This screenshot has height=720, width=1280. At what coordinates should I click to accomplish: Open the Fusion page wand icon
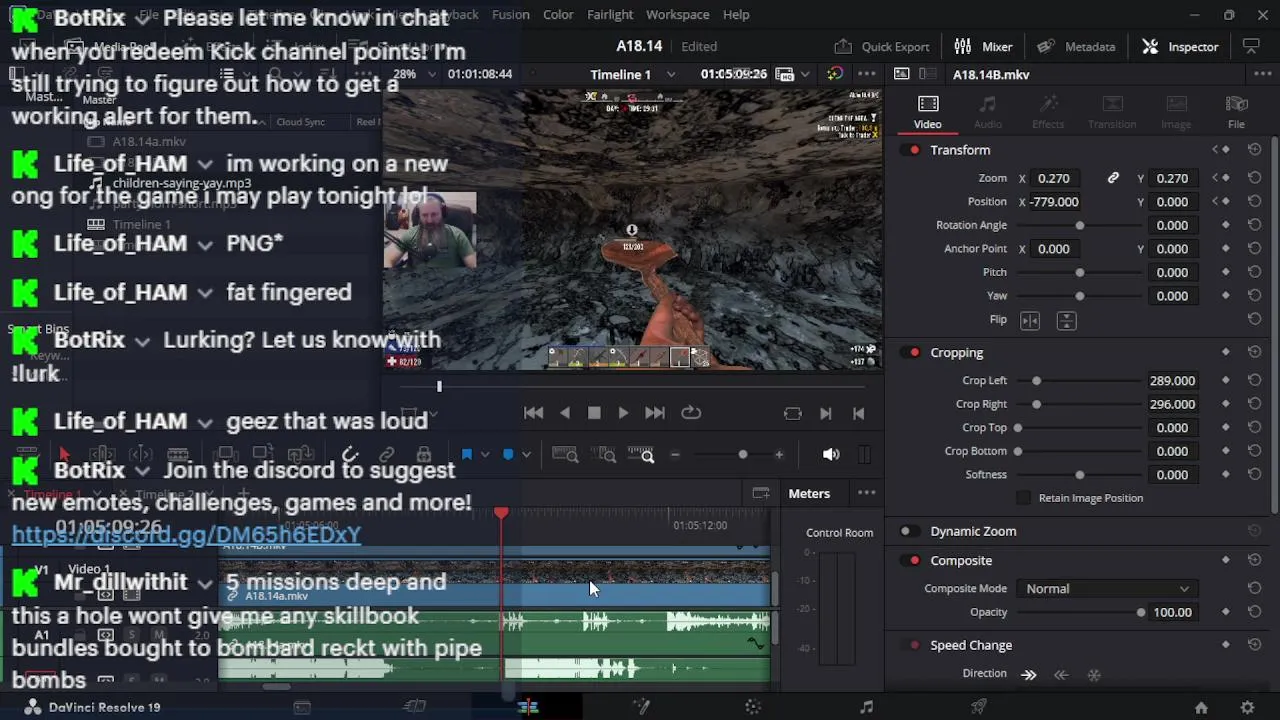[x=641, y=707]
